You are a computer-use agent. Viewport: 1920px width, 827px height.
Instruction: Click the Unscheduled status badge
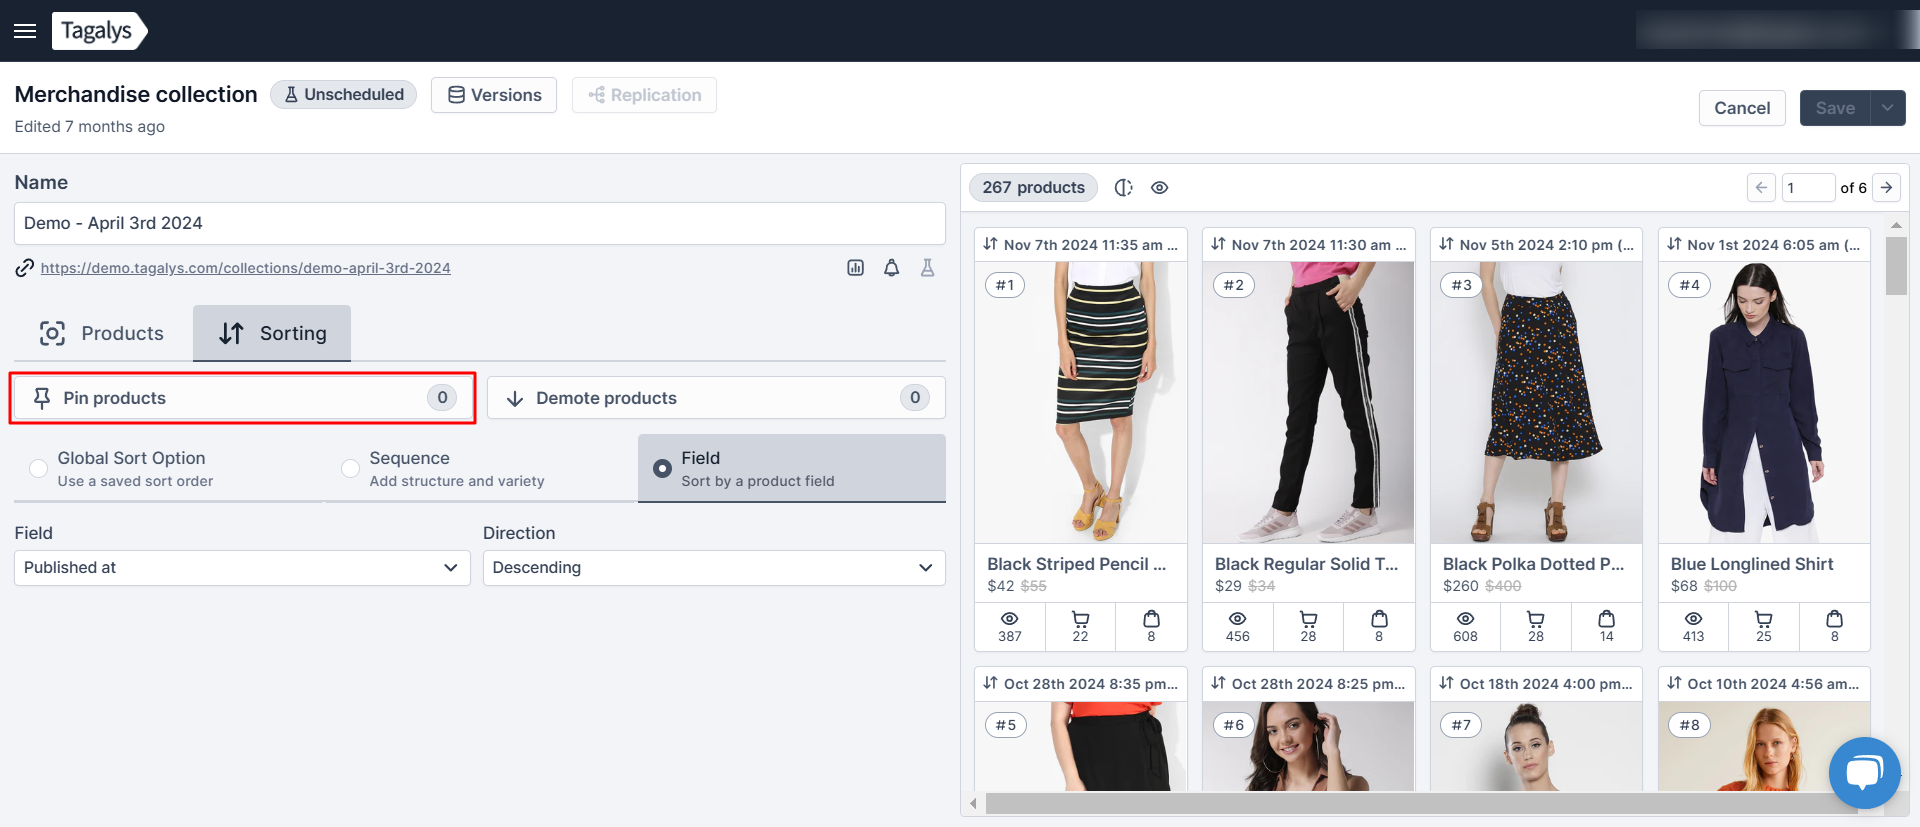click(x=343, y=94)
